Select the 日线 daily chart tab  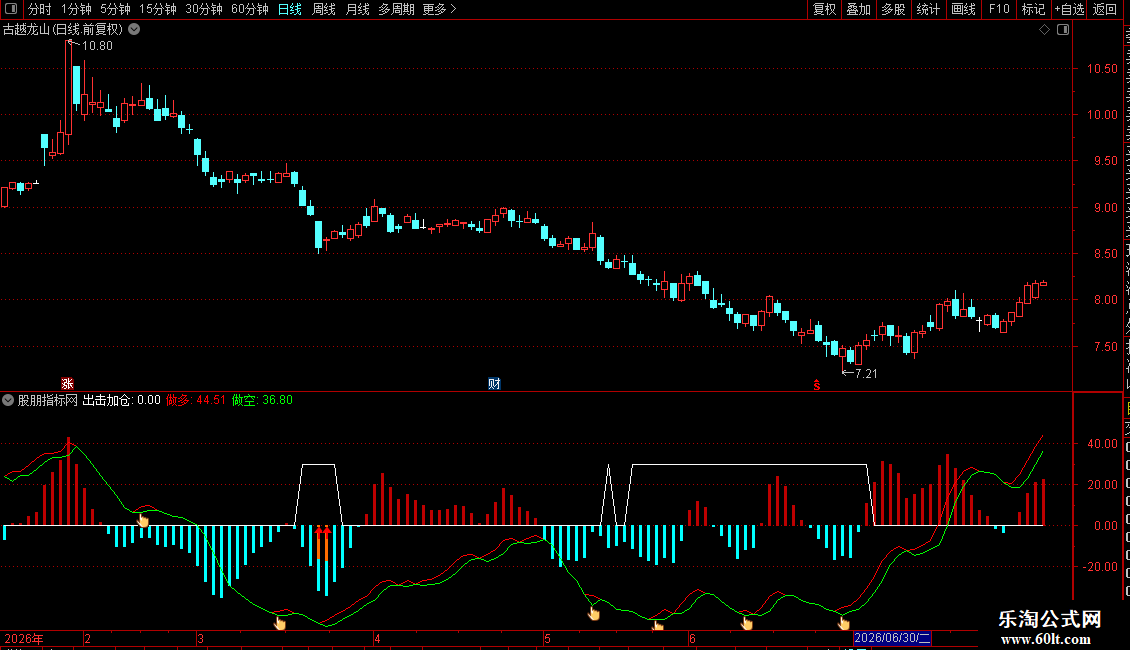pyautogui.click(x=290, y=9)
